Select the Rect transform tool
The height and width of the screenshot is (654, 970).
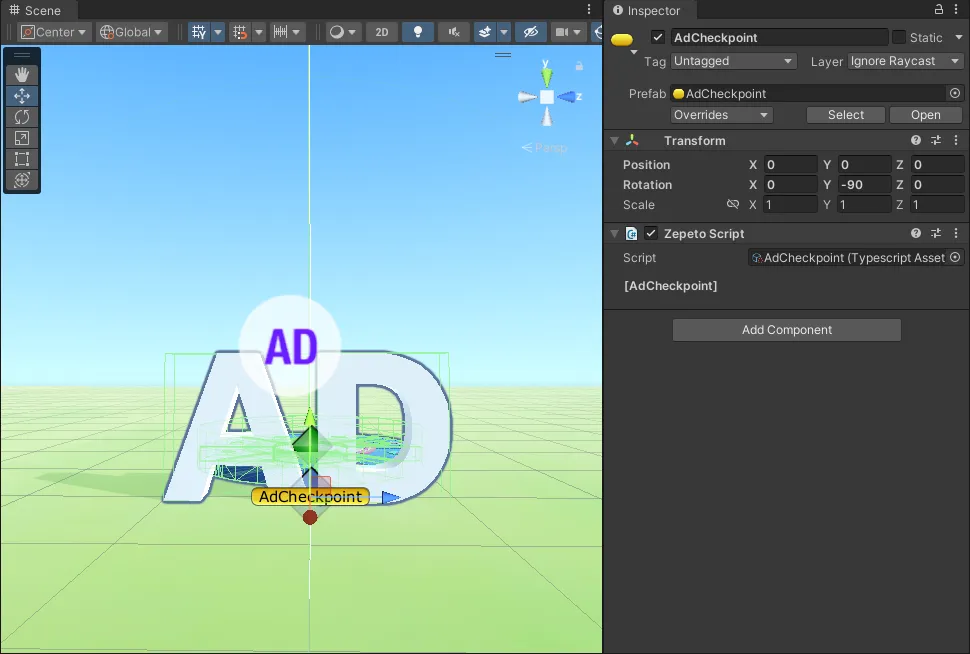22,159
